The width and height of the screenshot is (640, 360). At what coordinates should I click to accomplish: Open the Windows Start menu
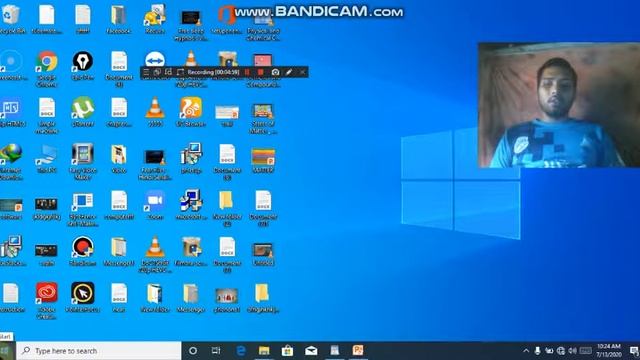coord(5,351)
